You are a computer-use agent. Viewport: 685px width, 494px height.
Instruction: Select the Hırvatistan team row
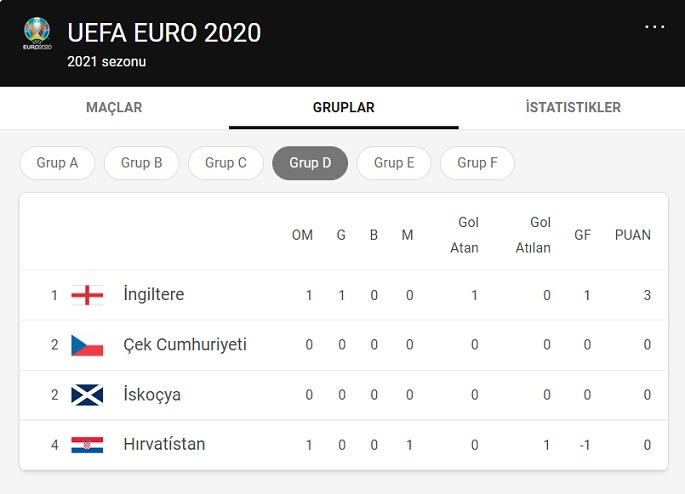click(x=164, y=445)
